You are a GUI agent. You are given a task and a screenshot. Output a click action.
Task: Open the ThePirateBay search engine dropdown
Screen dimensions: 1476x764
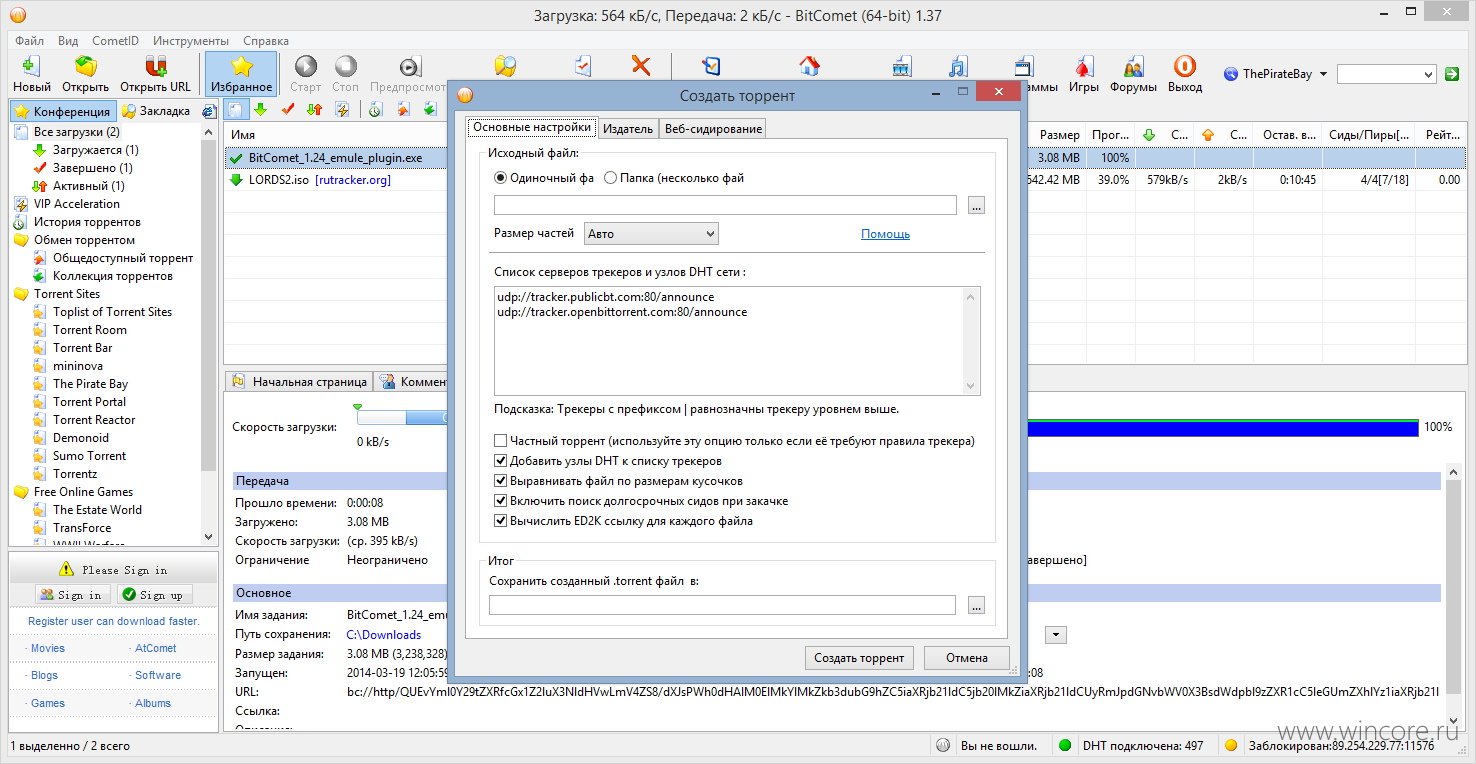click(x=1323, y=74)
